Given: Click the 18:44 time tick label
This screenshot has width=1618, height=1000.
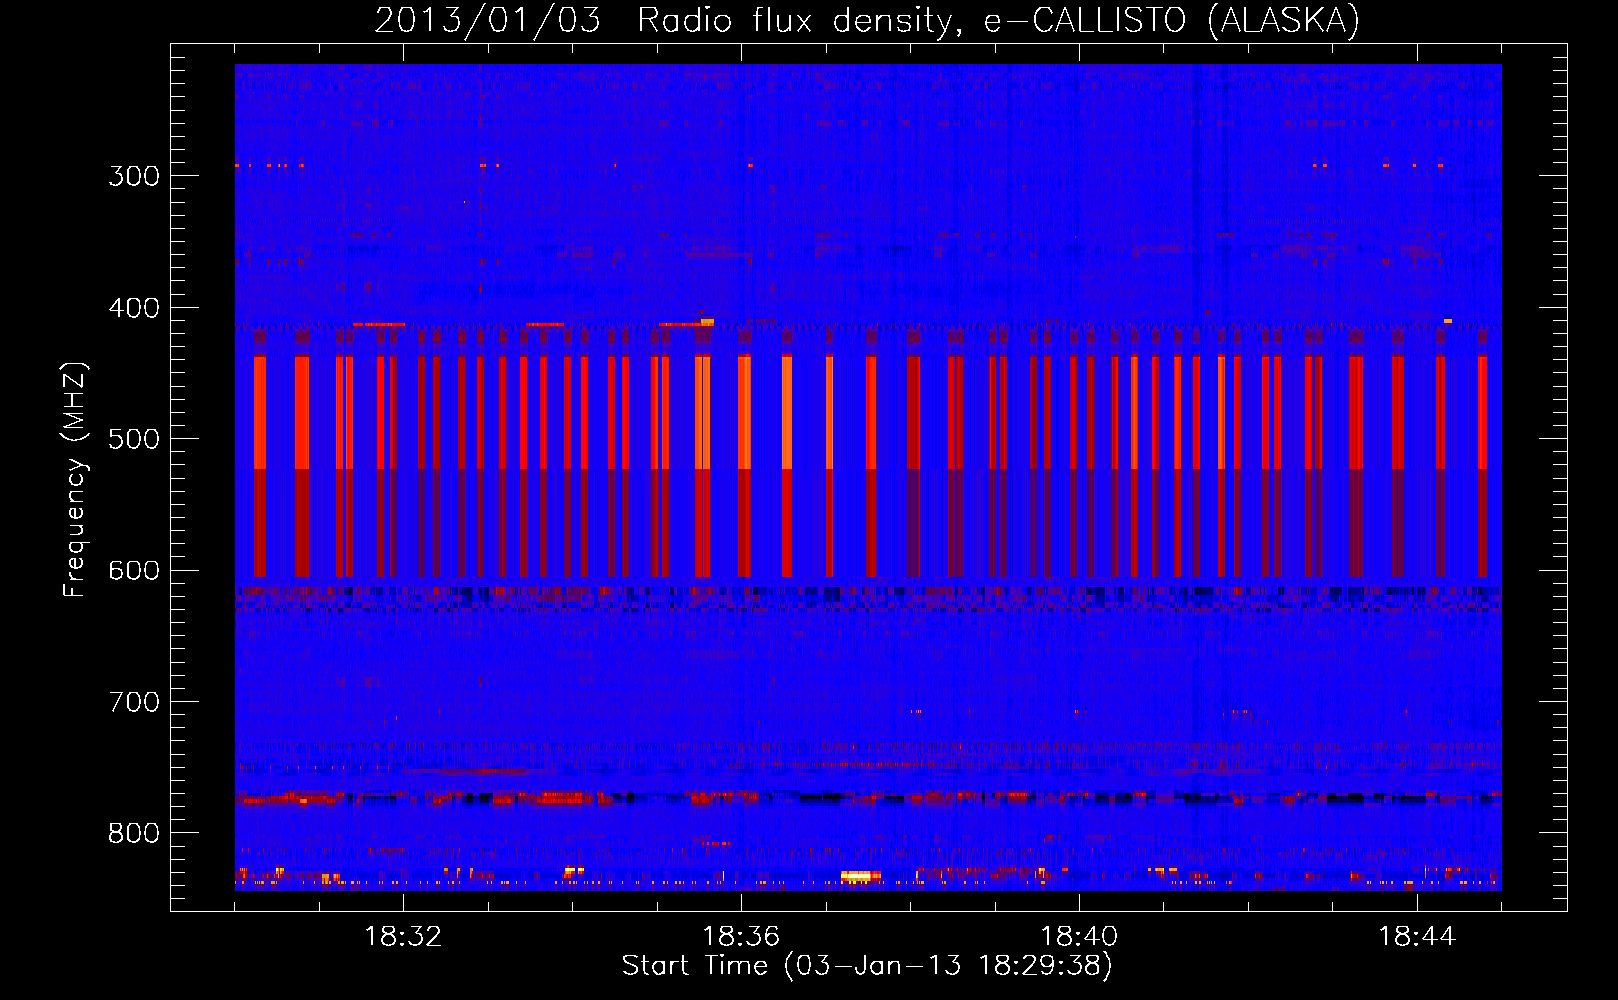Looking at the screenshot, I should (x=1417, y=937).
